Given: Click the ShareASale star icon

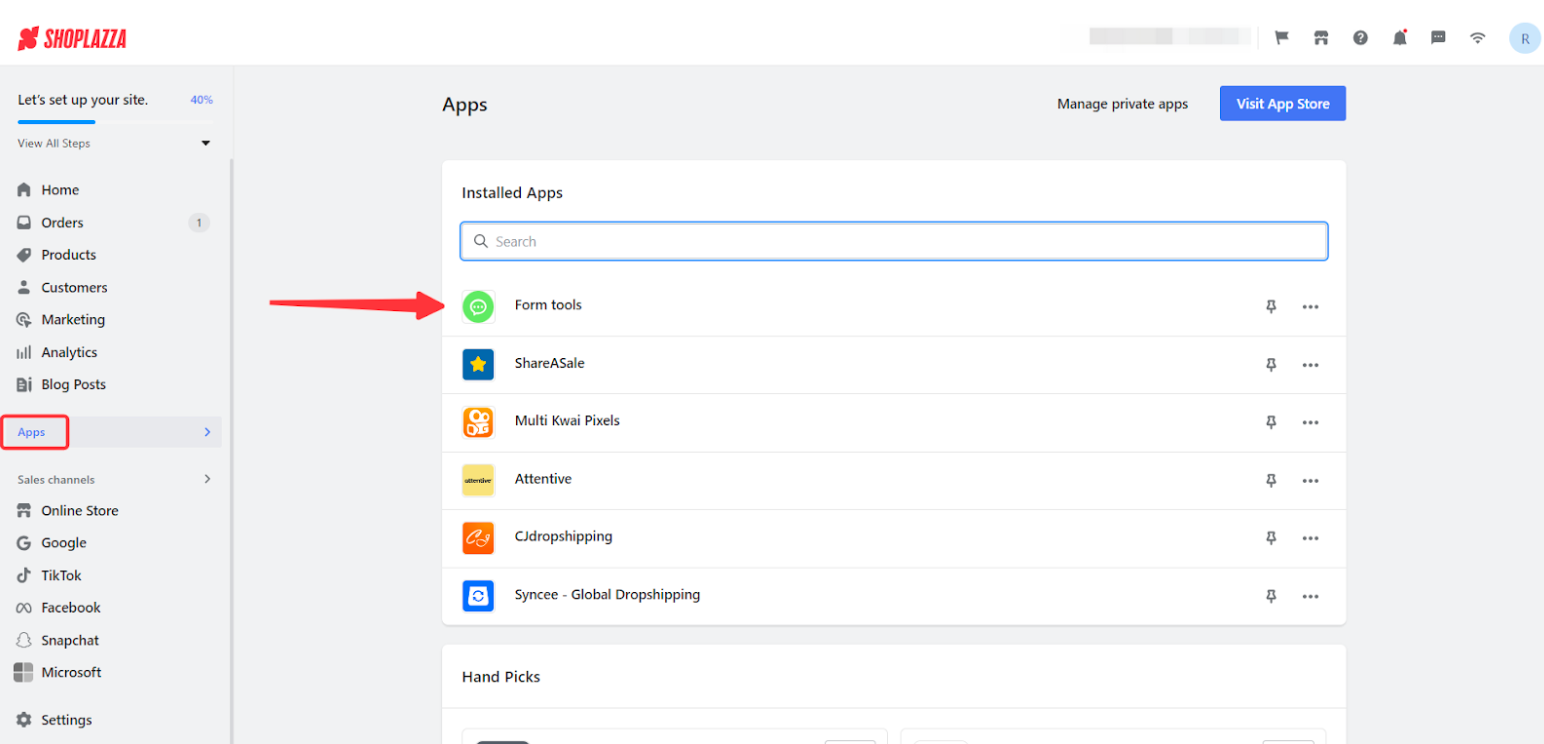Looking at the screenshot, I should [x=478, y=364].
